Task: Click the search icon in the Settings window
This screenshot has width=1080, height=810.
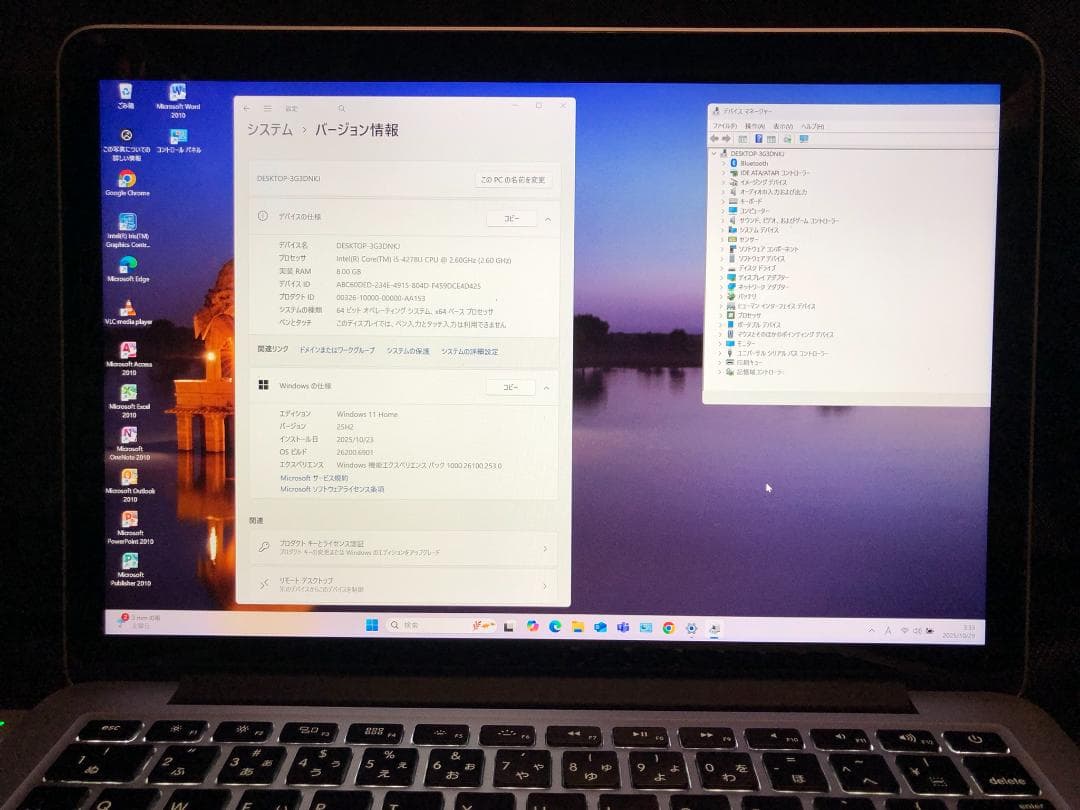Action: pyautogui.click(x=342, y=106)
